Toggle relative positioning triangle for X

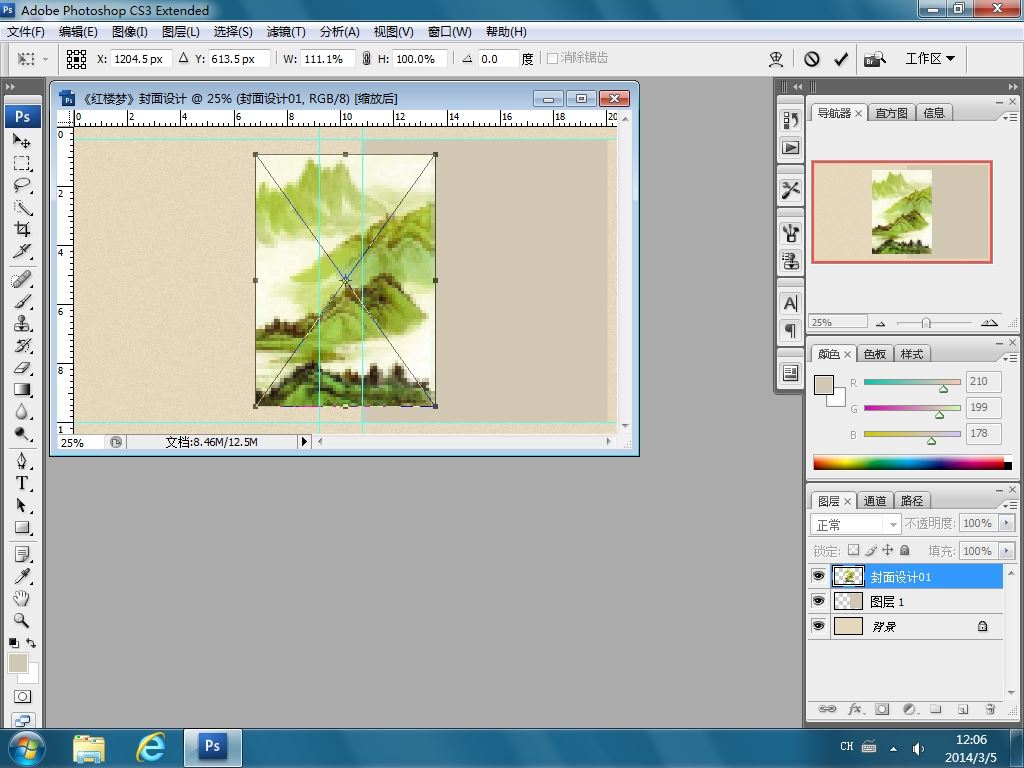tap(184, 58)
